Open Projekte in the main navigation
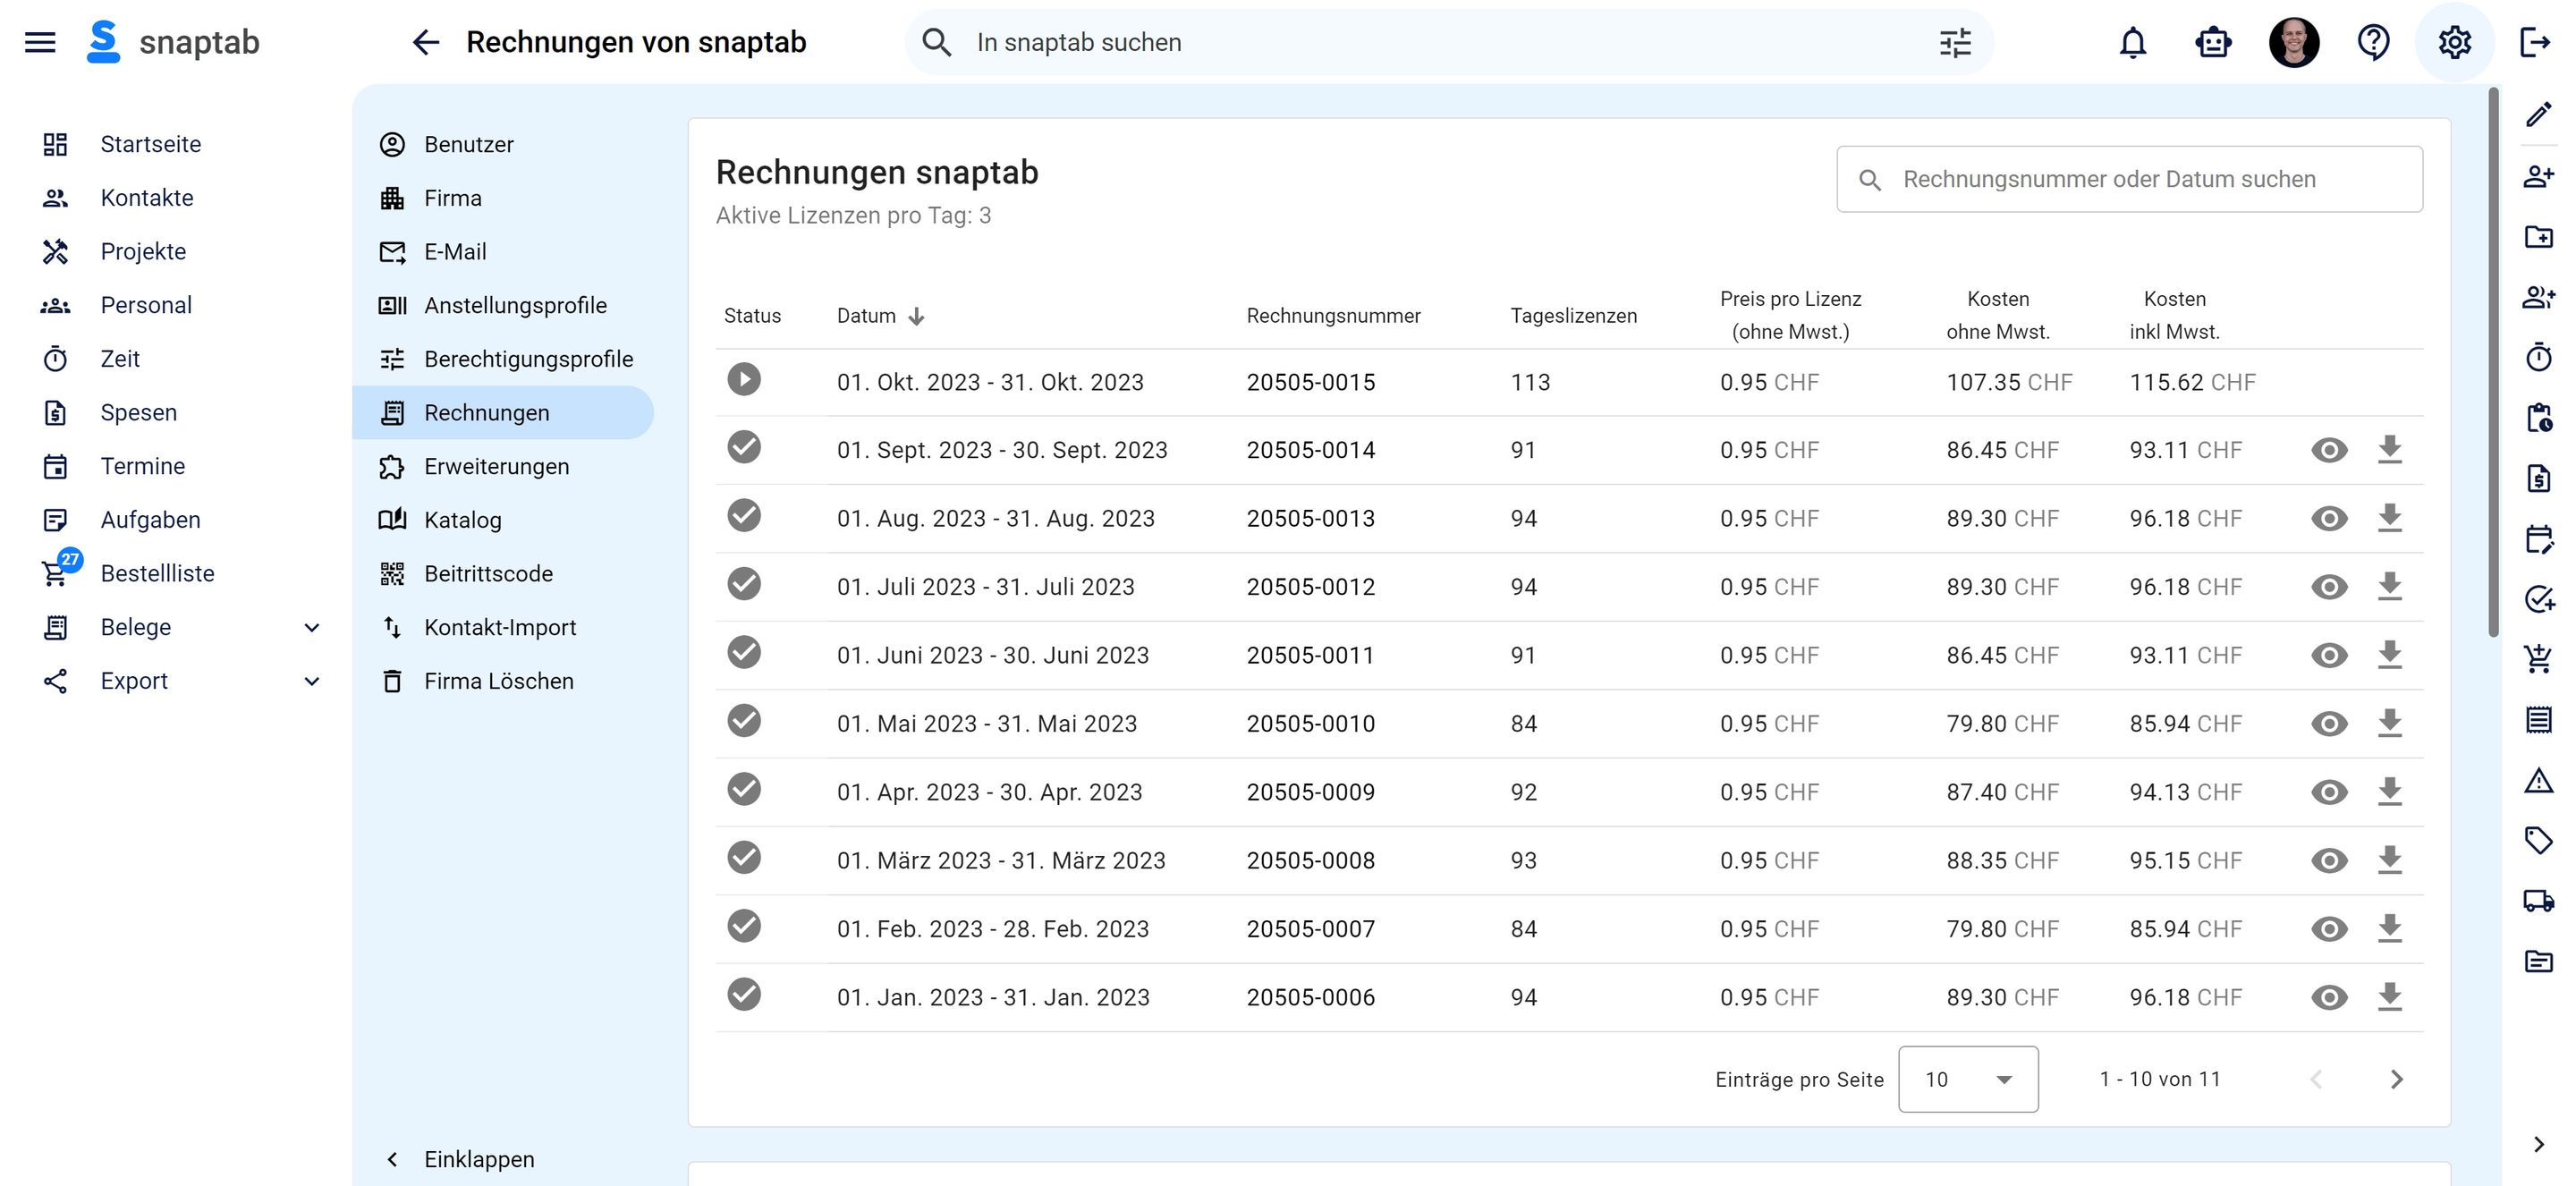The image size is (2576, 1186). click(x=143, y=251)
